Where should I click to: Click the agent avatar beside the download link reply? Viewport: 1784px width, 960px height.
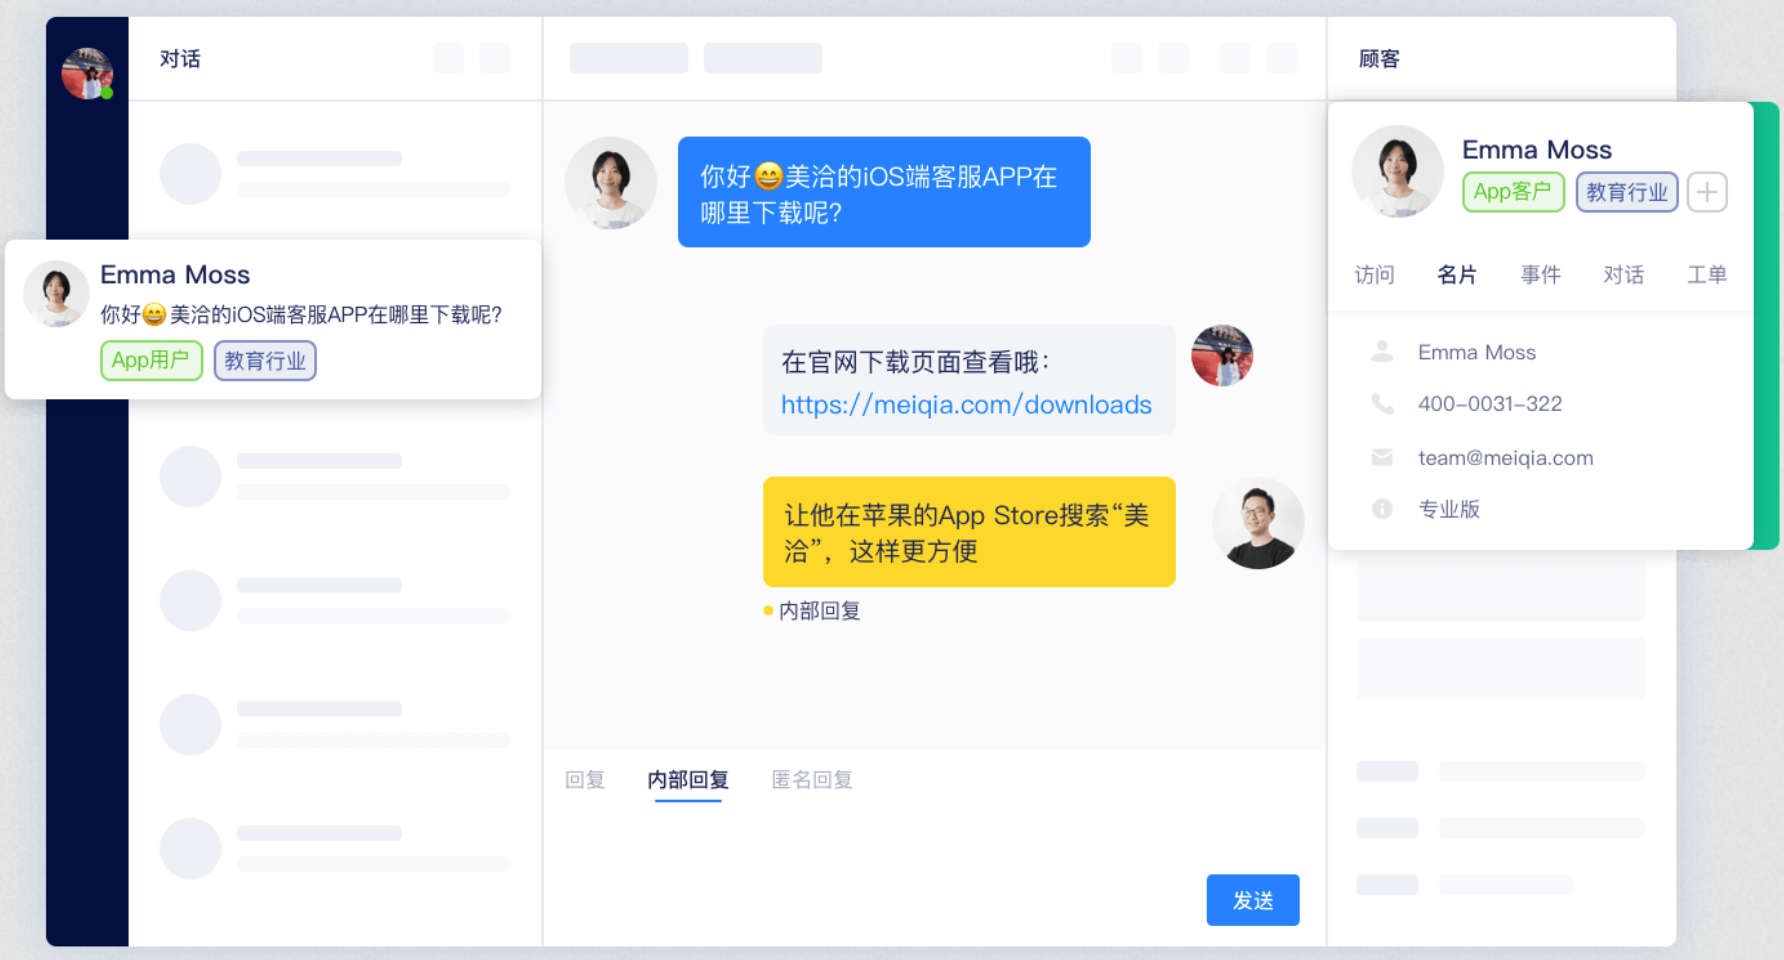click(1222, 356)
